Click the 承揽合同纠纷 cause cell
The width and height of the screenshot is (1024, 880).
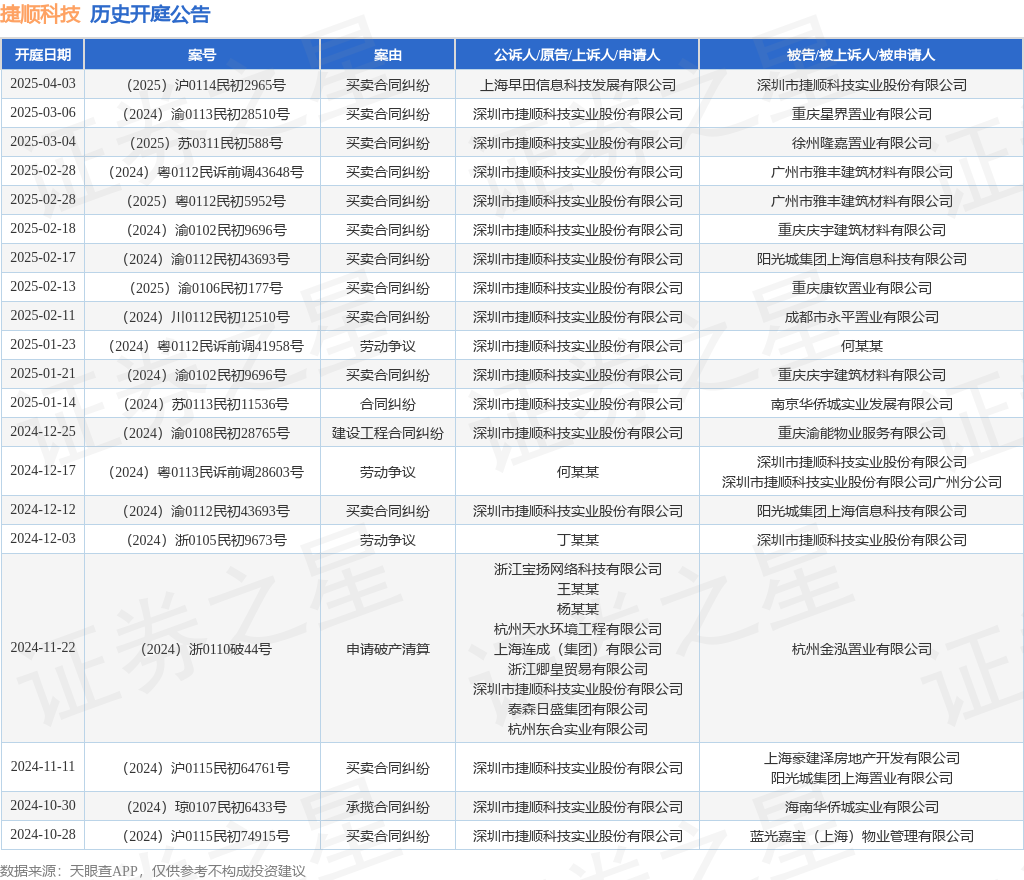[388, 807]
